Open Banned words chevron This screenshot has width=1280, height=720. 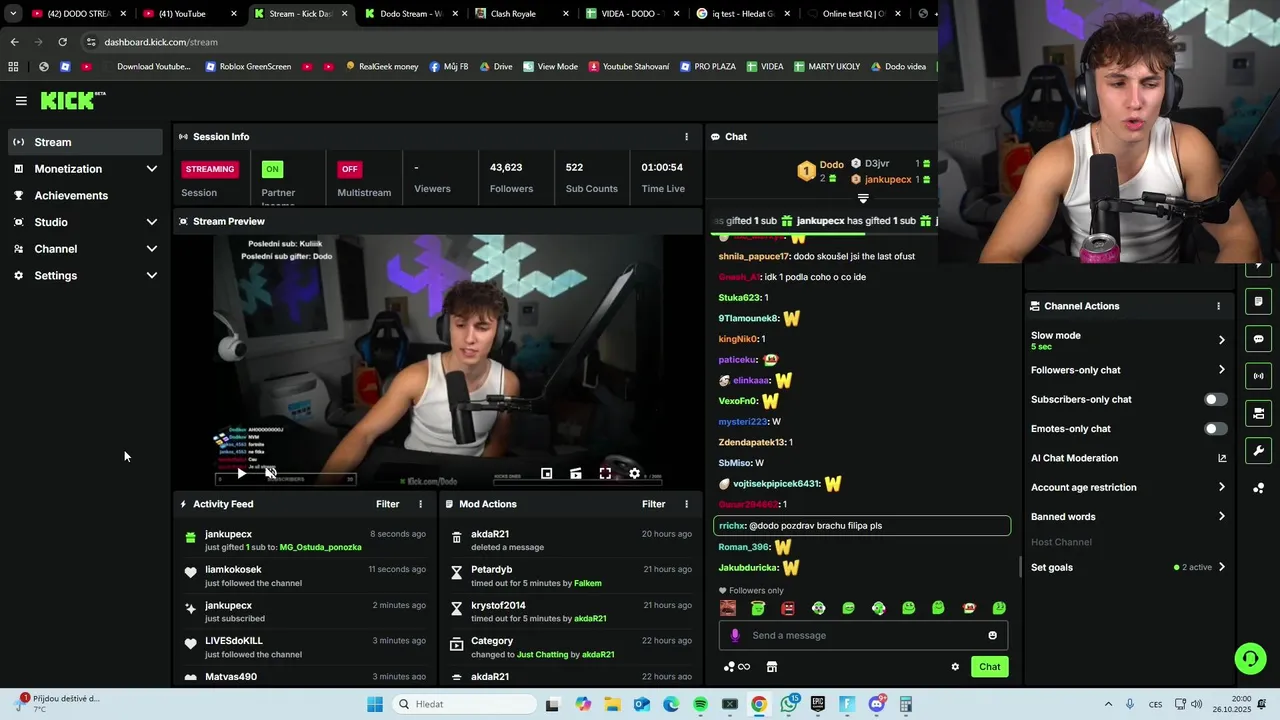1221,517
